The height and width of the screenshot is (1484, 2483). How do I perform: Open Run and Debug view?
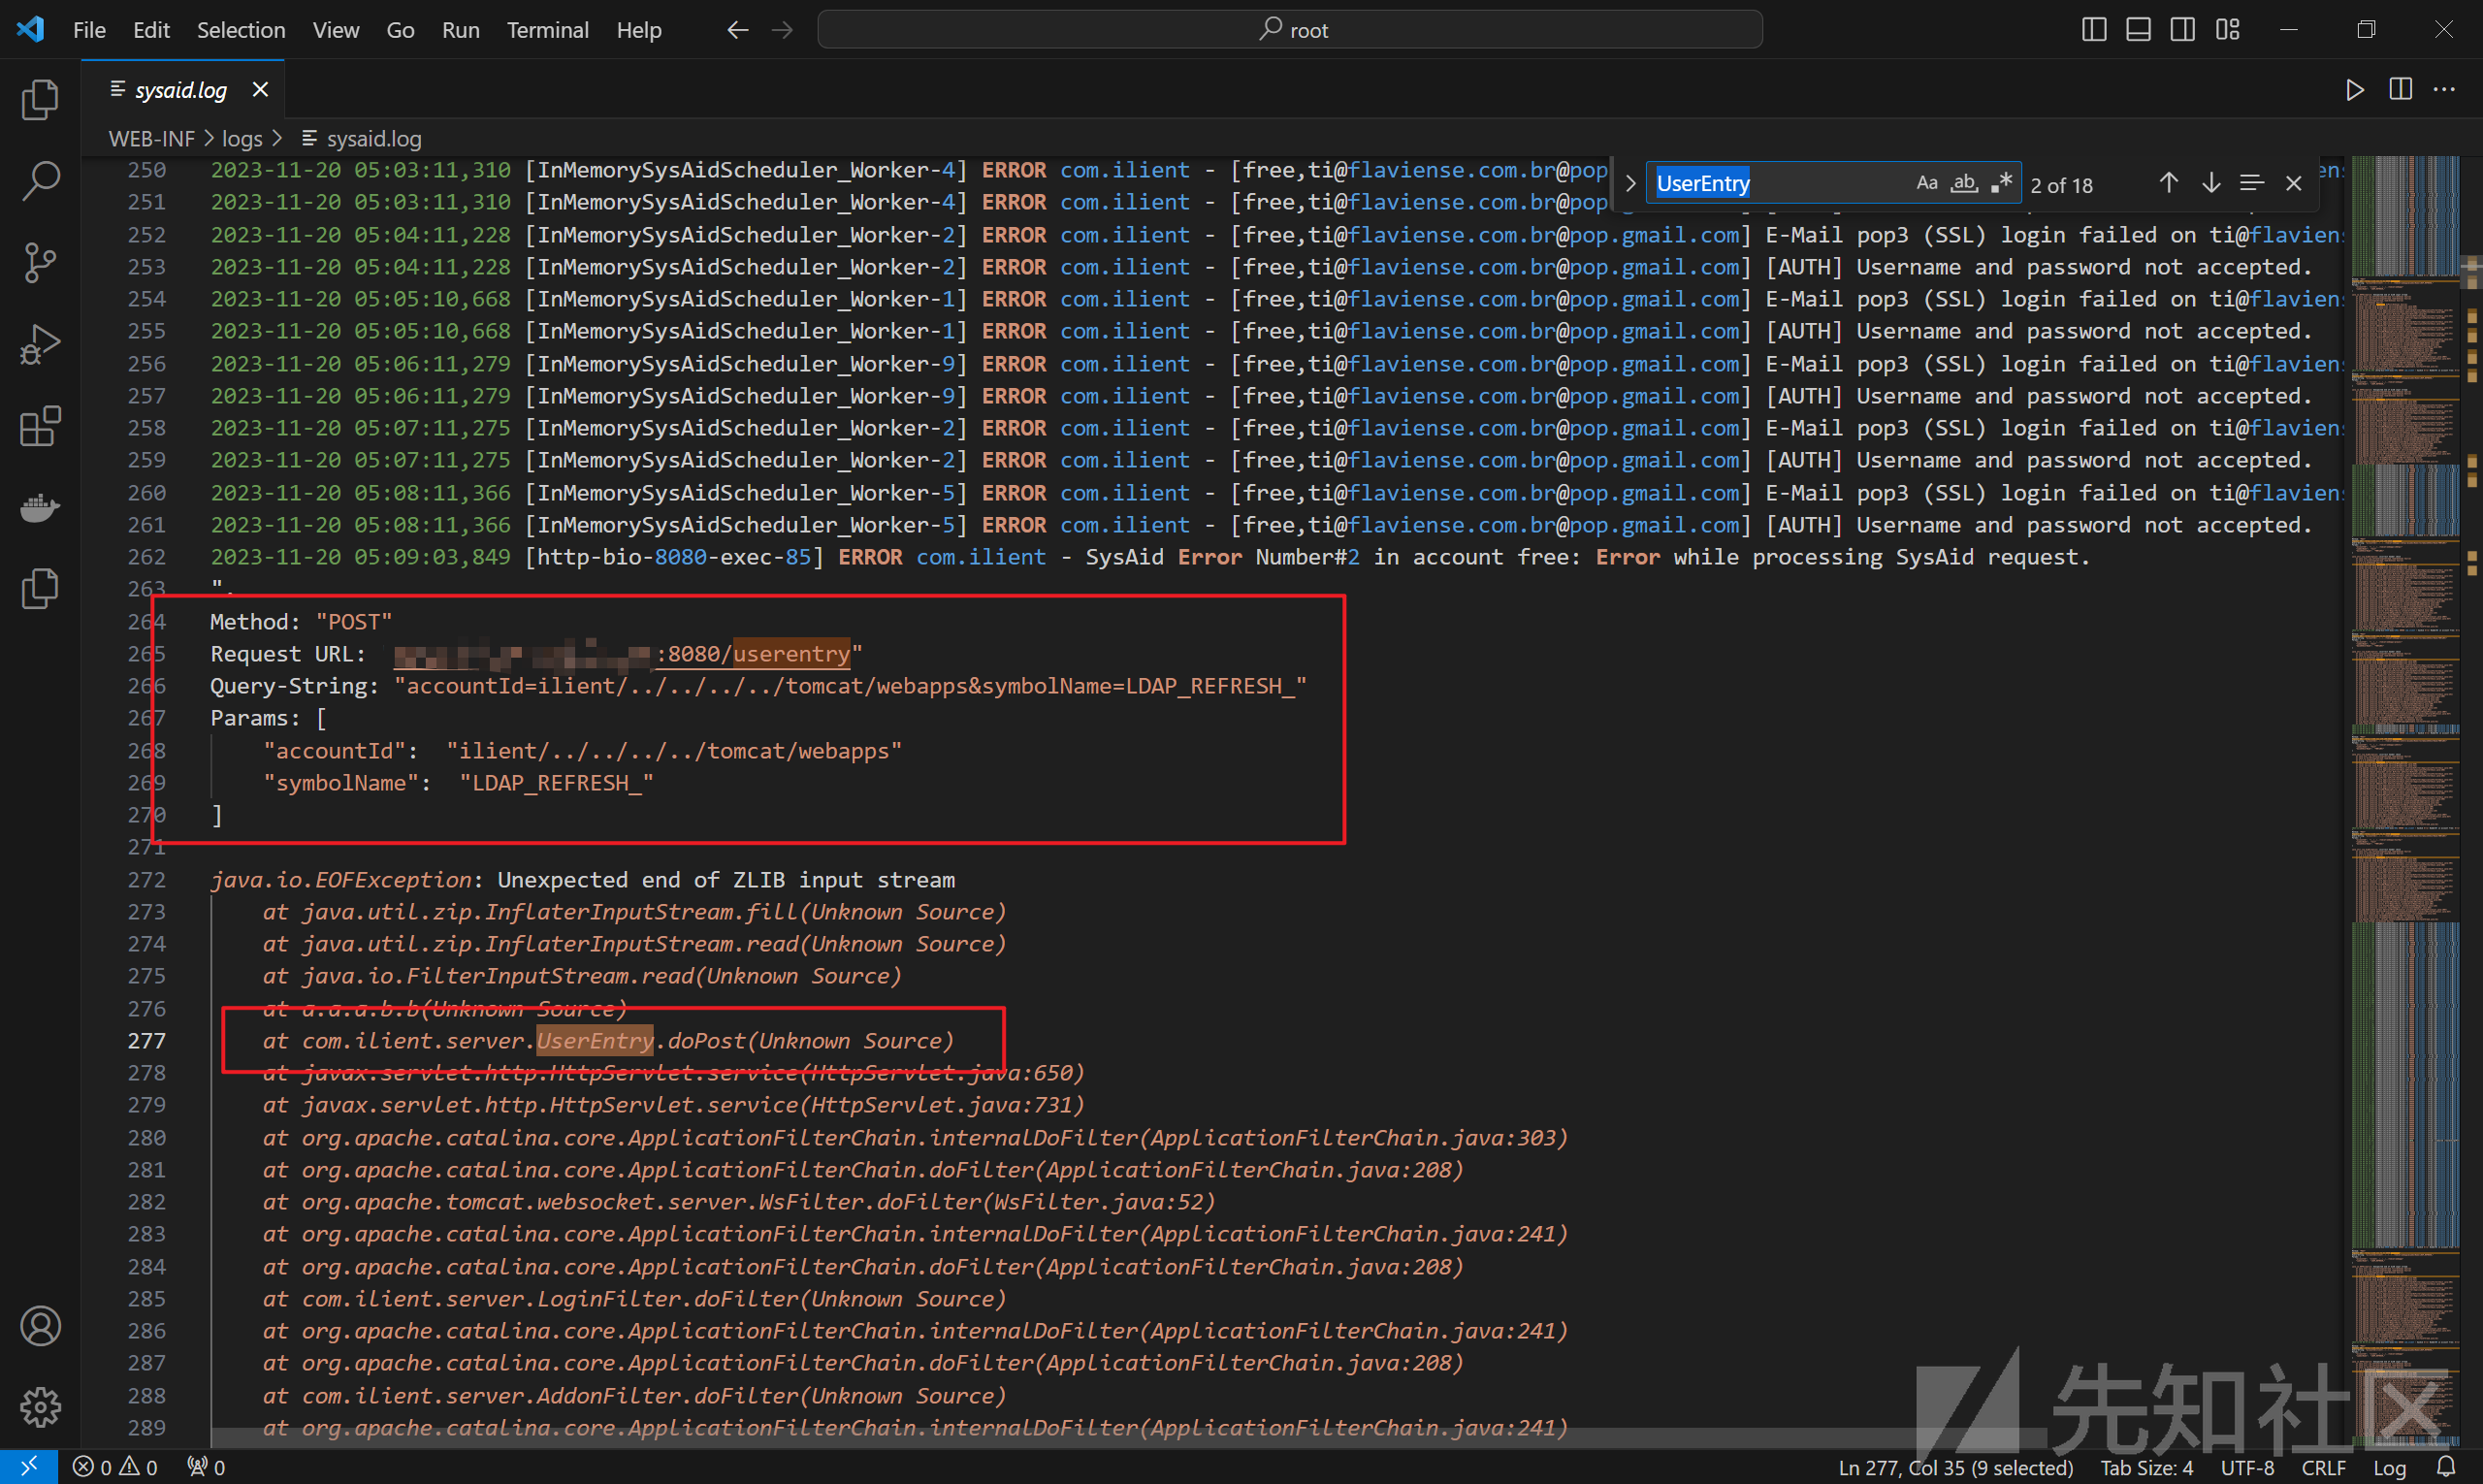40,345
